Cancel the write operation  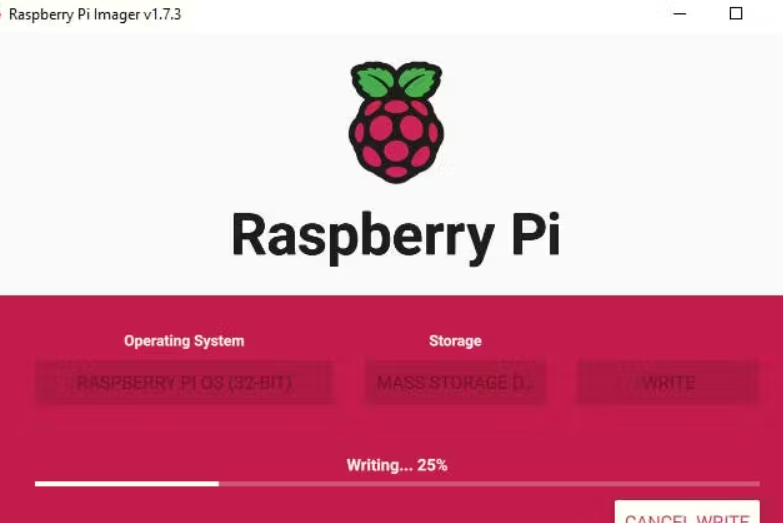click(x=687, y=513)
